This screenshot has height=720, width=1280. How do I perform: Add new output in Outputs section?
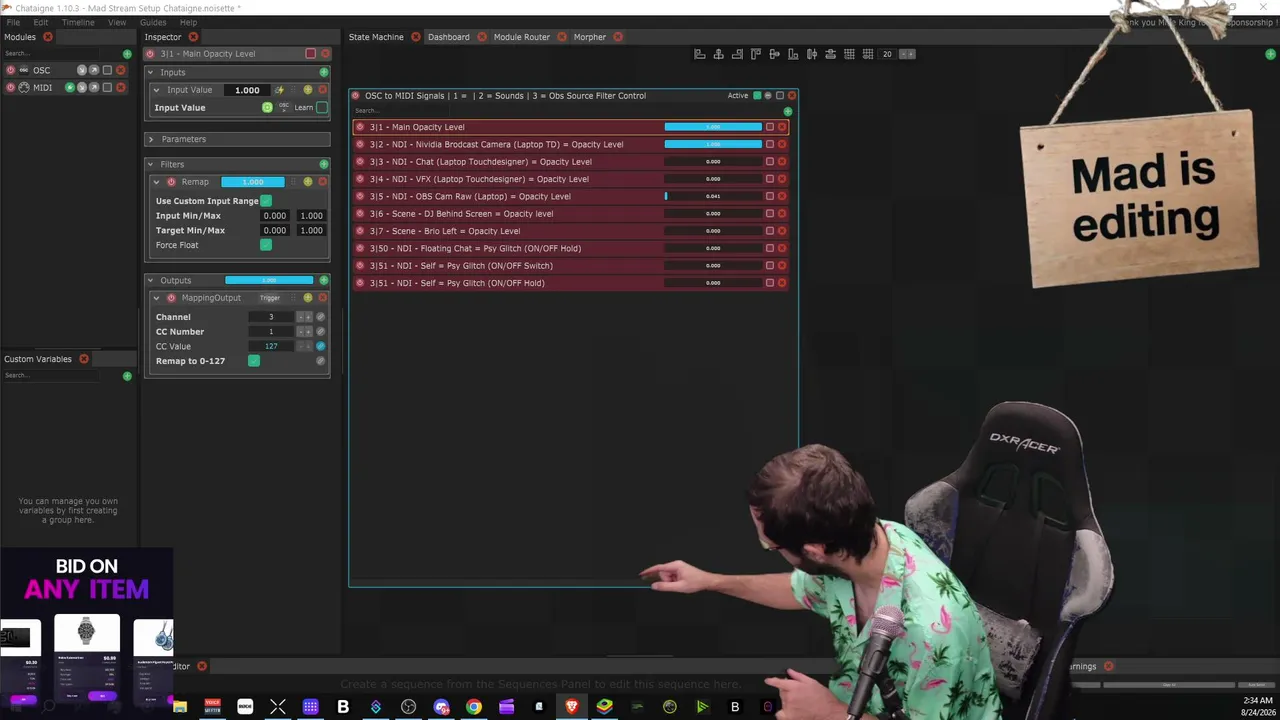(324, 280)
